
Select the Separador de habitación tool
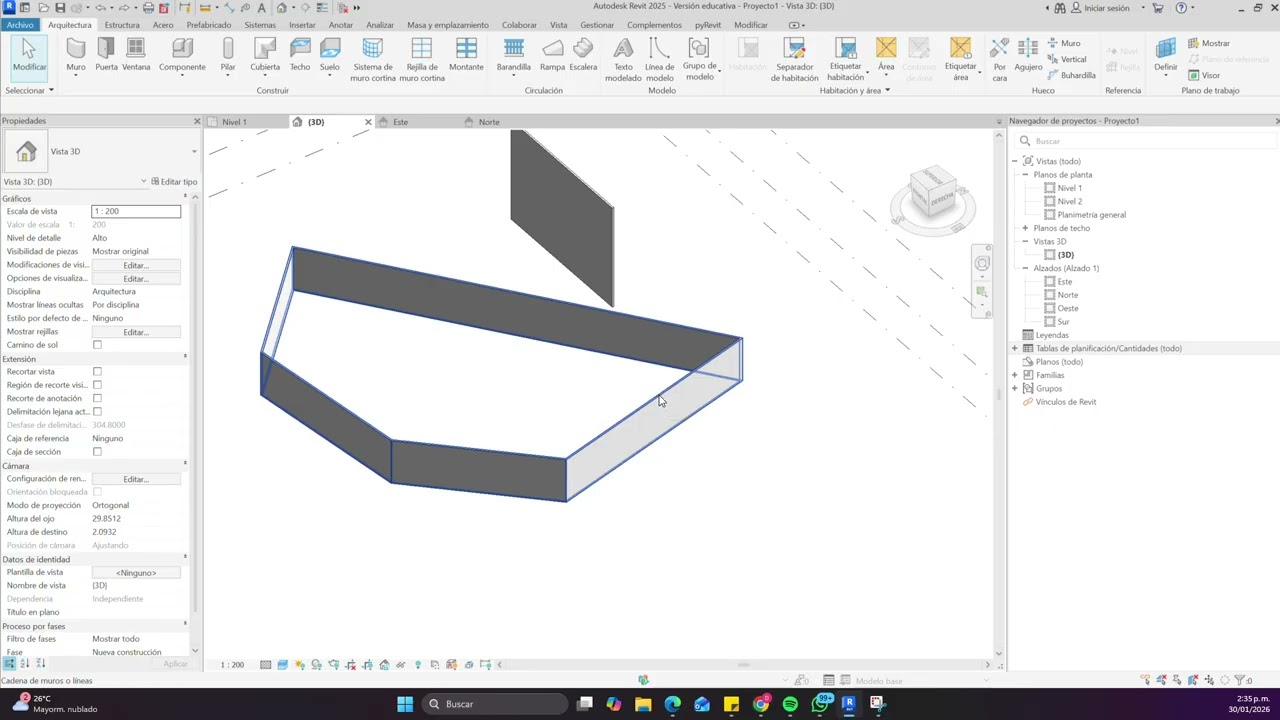(795, 60)
